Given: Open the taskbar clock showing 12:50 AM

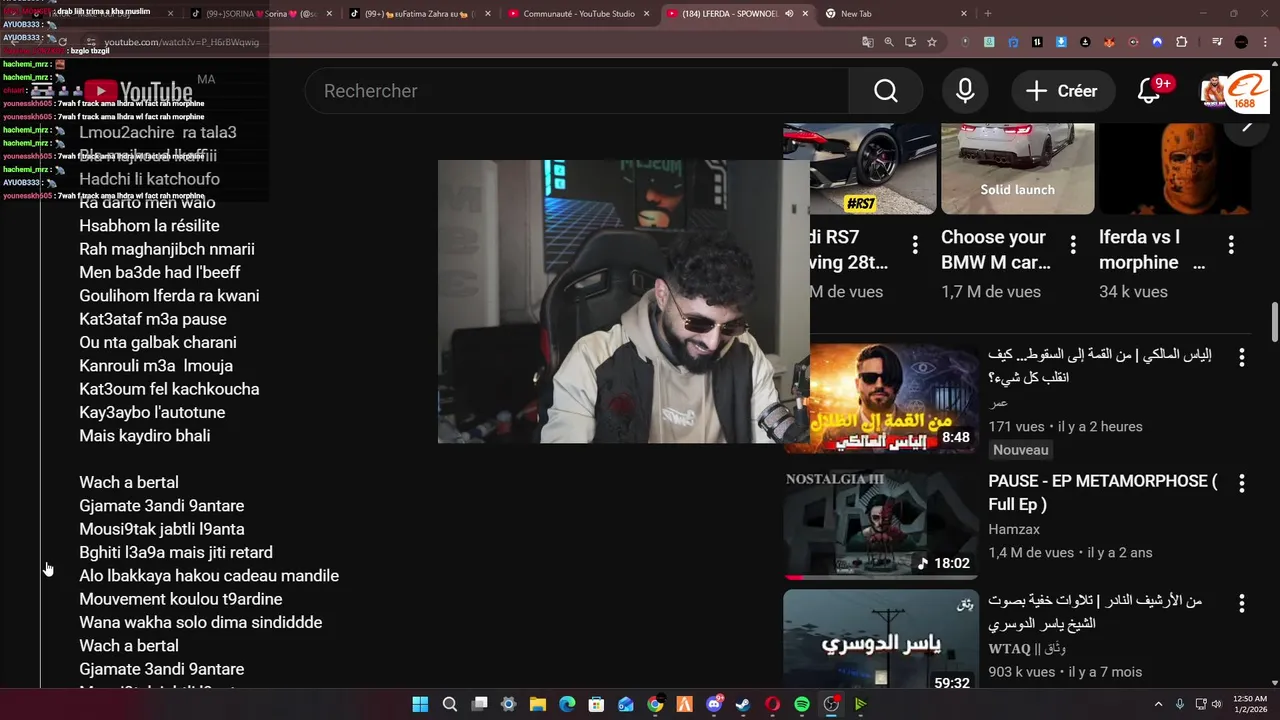Looking at the screenshot, I should 1250,705.
